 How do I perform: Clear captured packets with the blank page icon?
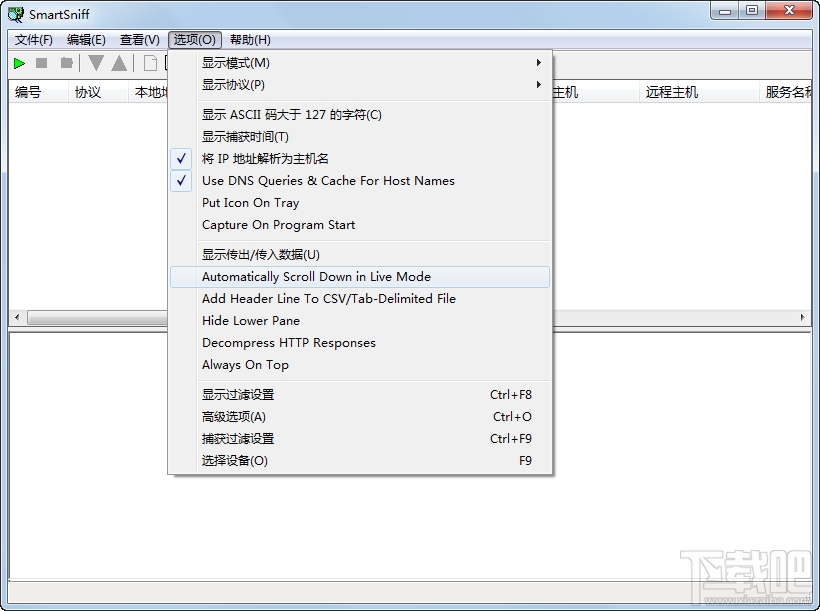click(147, 63)
